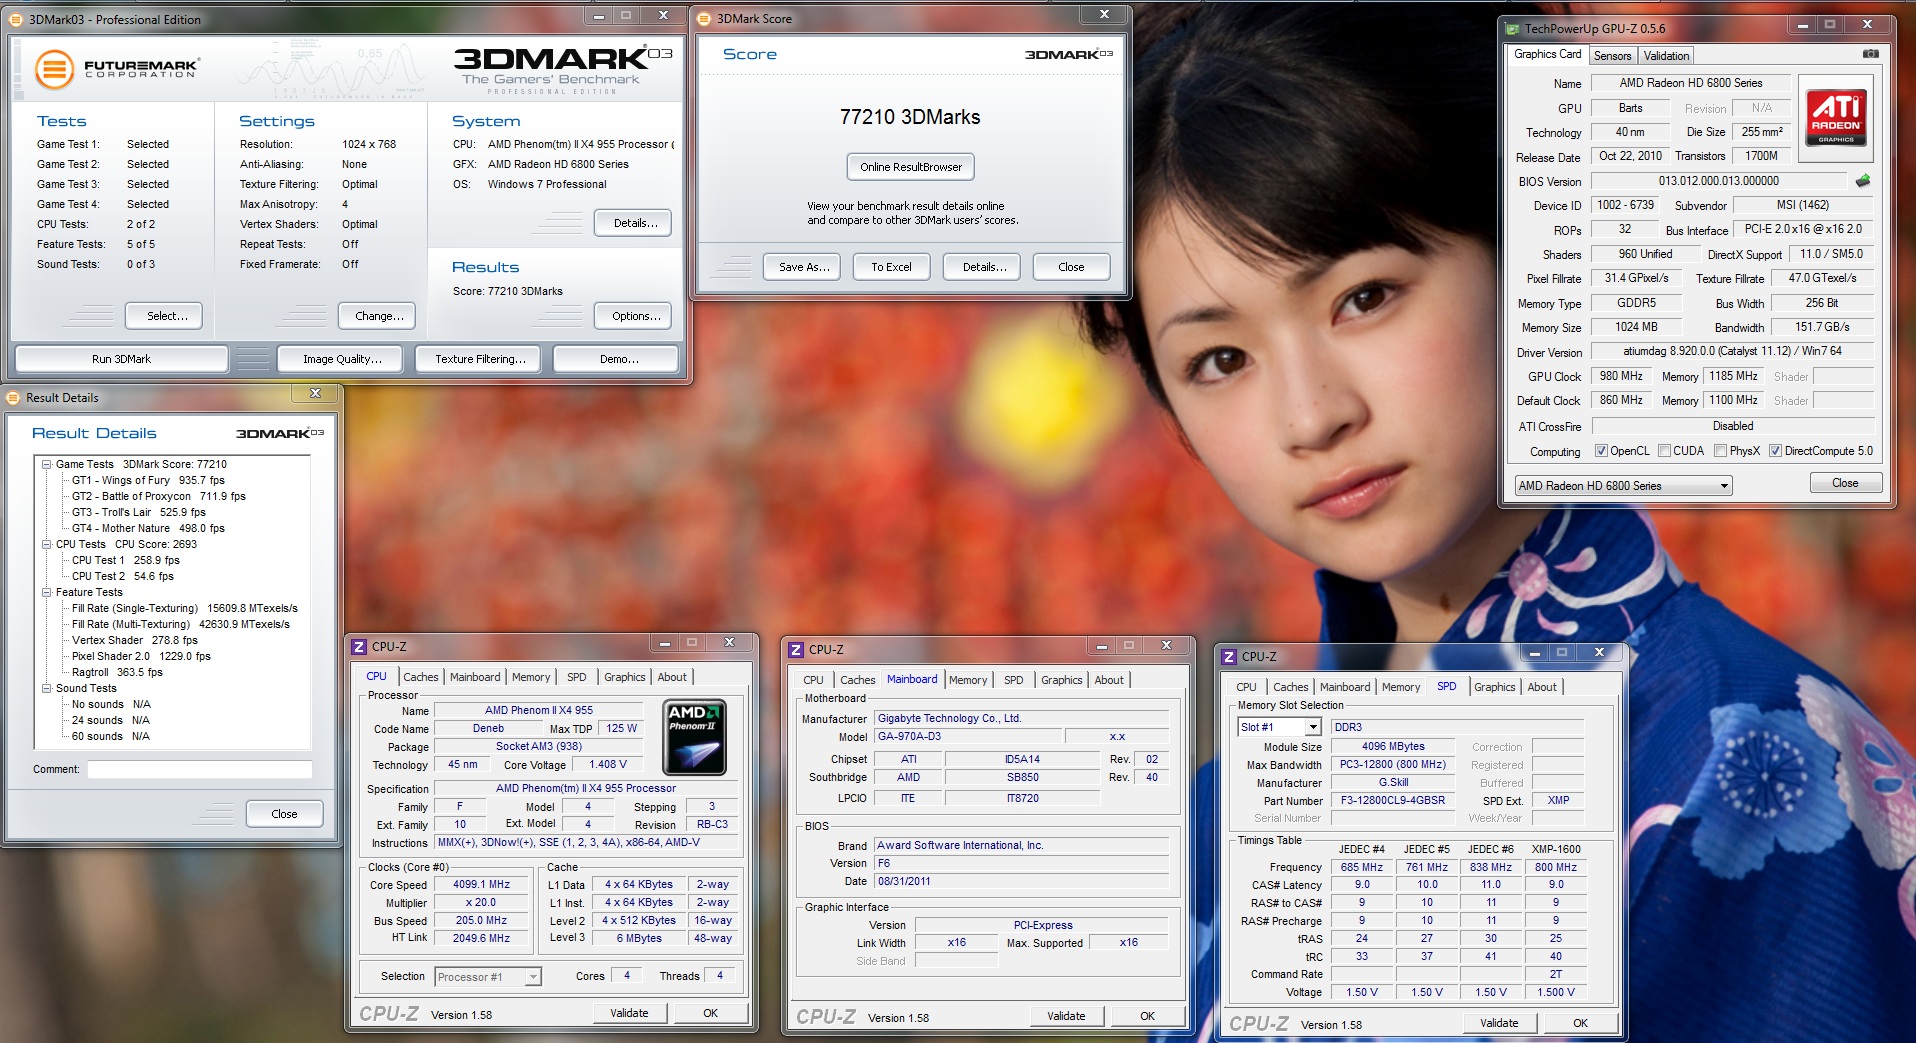1916x1043 pixels.
Task: Select the "GT3 - Troll's Lair" result row
Action: coord(138,512)
